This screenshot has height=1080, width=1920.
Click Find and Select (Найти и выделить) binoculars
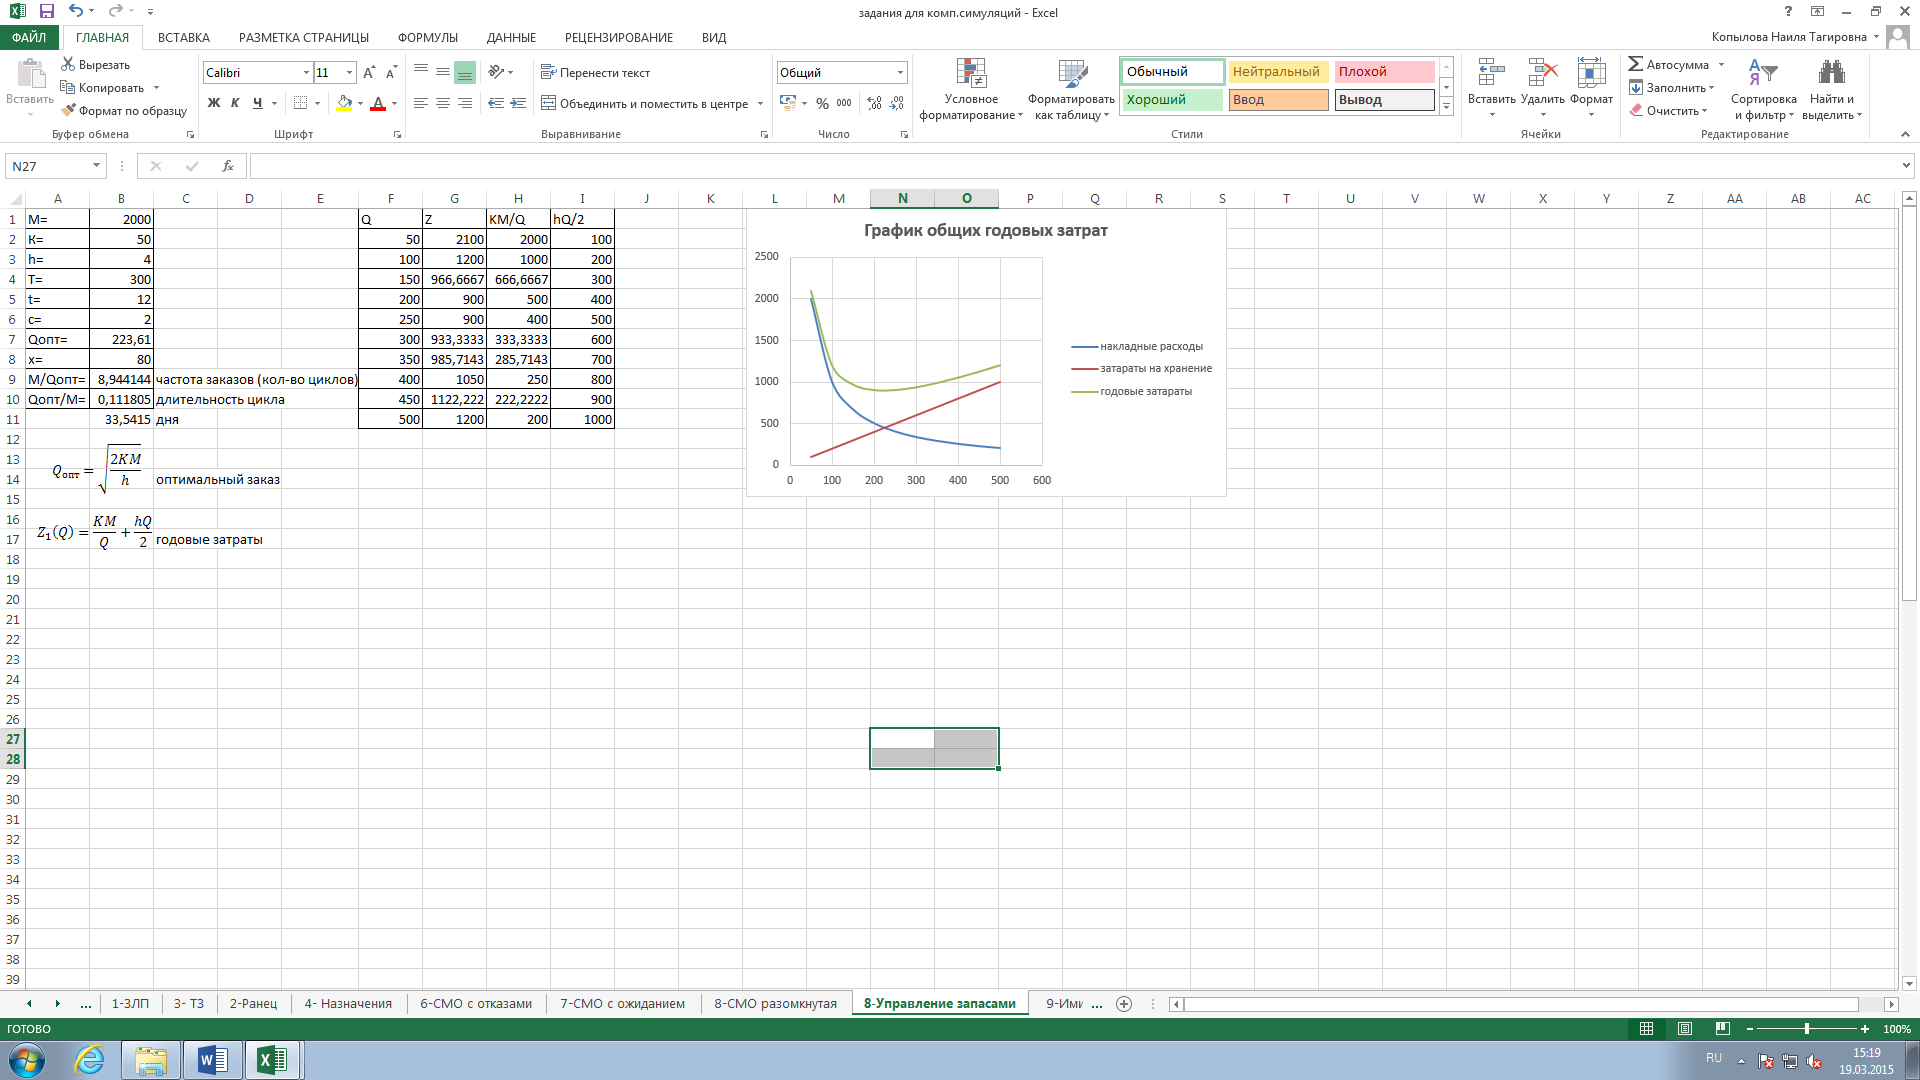click(x=1832, y=89)
